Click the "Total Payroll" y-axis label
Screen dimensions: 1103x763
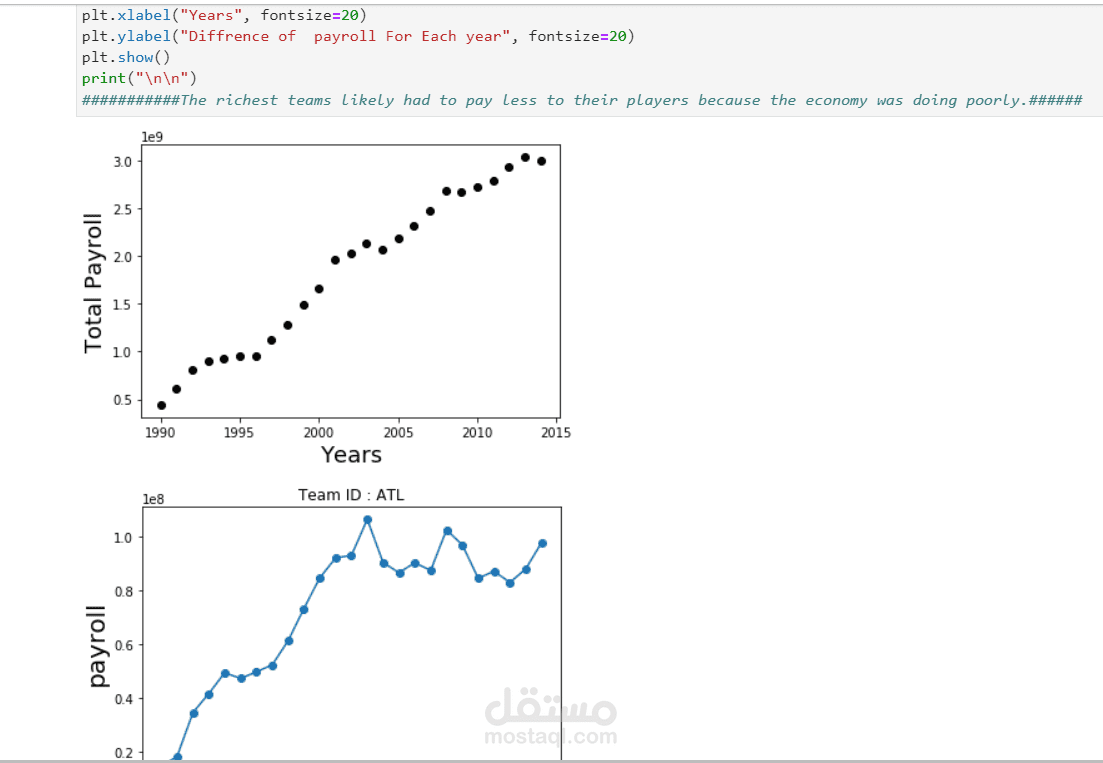[93, 283]
